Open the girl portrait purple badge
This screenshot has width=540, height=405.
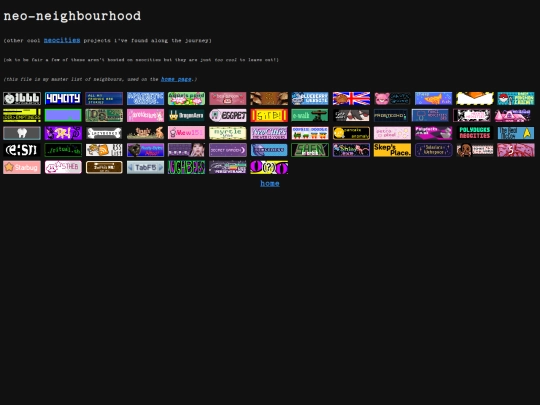click(186, 150)
